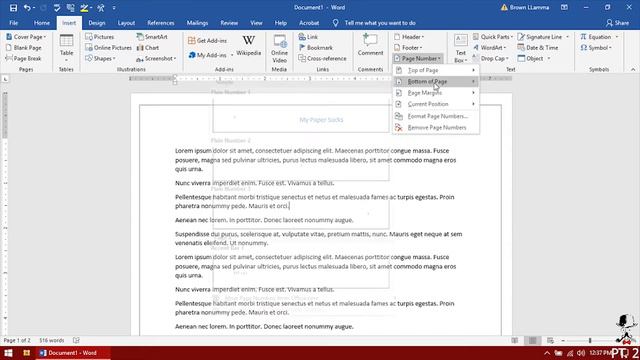Insert an Online Video
640x360 pixels.
tap(280, 48)
